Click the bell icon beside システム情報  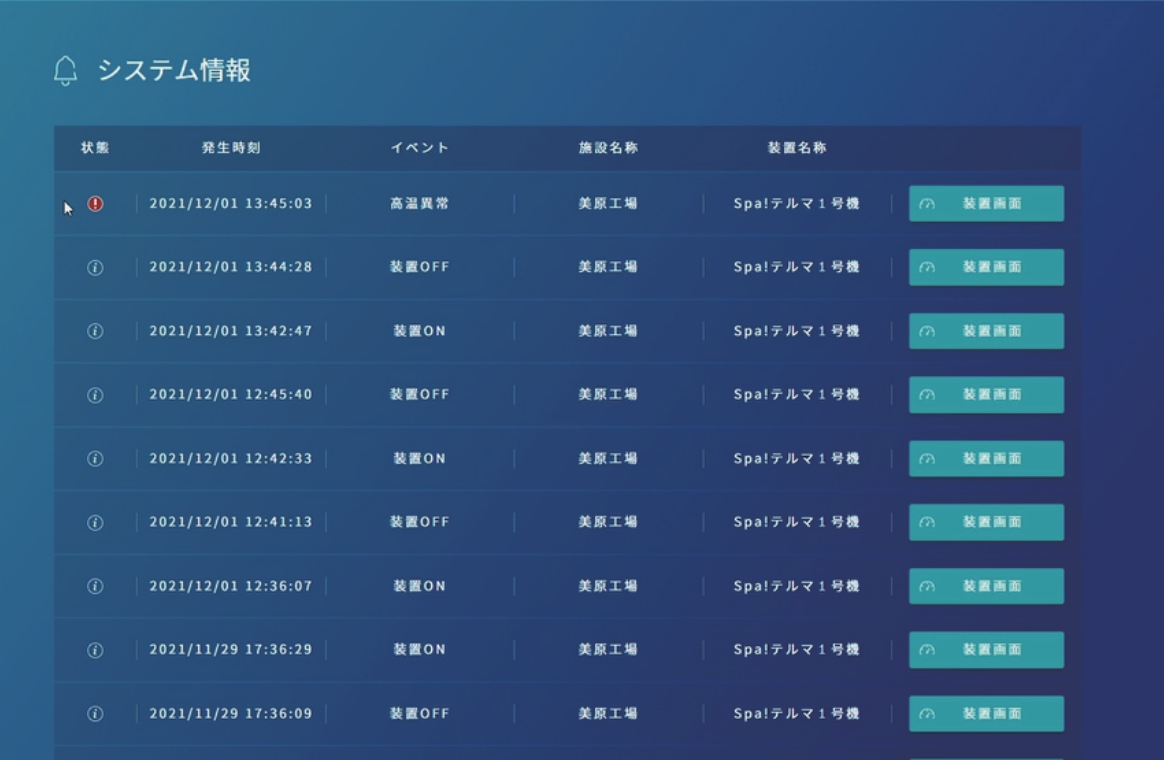click(65, 71)
